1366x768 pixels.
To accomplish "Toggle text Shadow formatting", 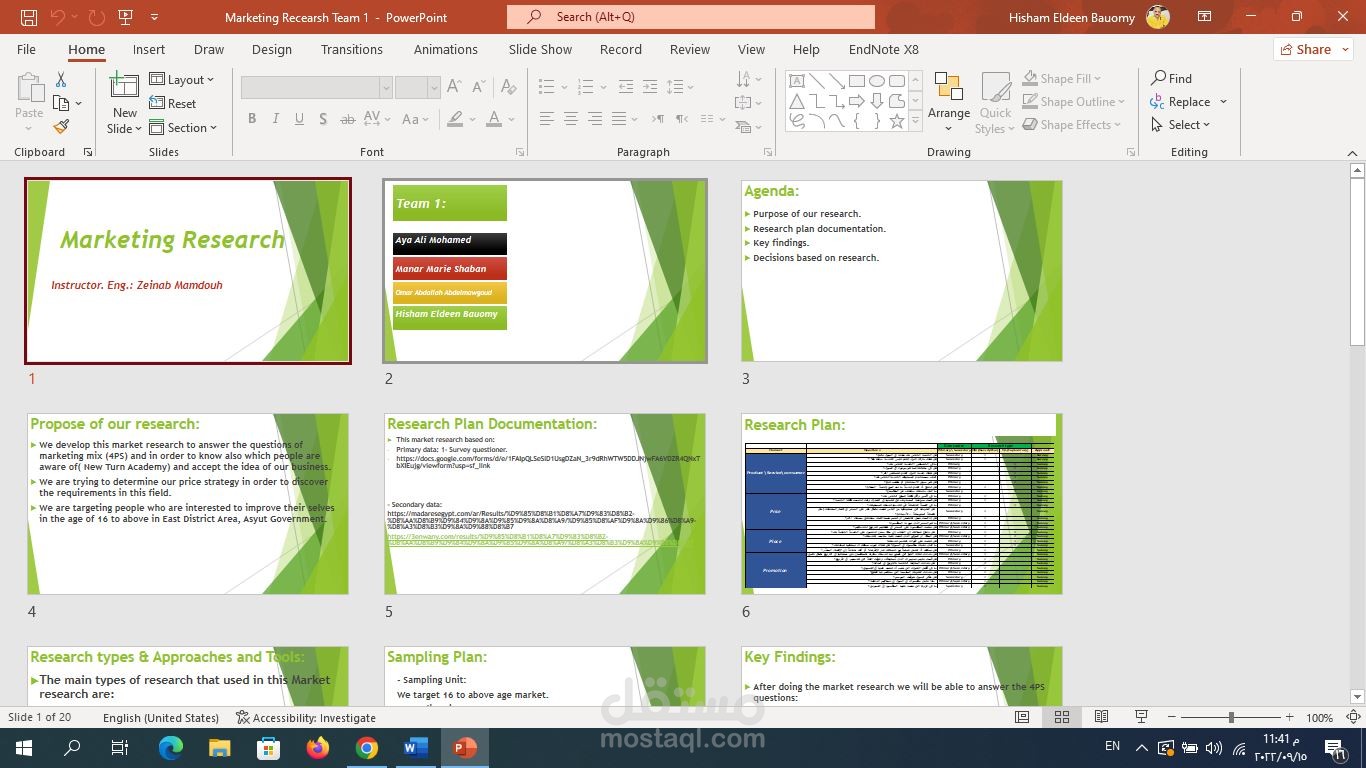I will [322, 119].
